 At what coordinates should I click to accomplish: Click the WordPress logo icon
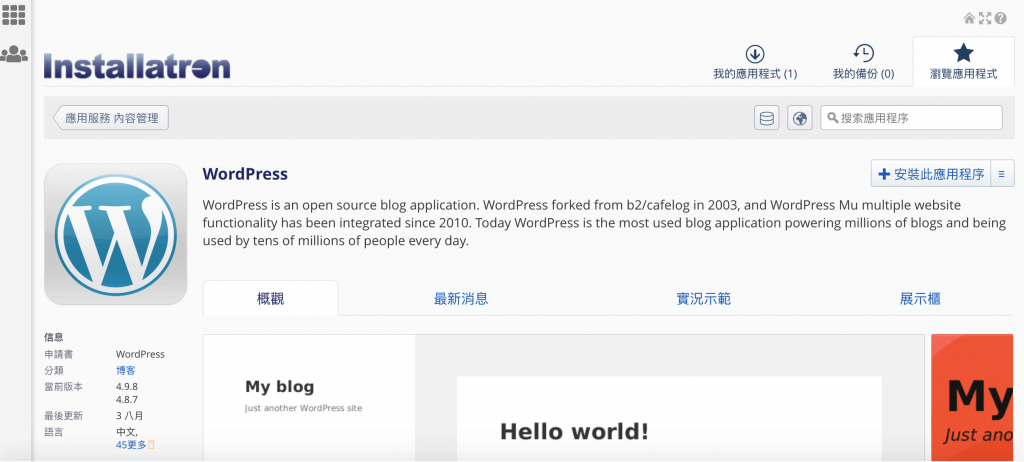tap(116, 234)
